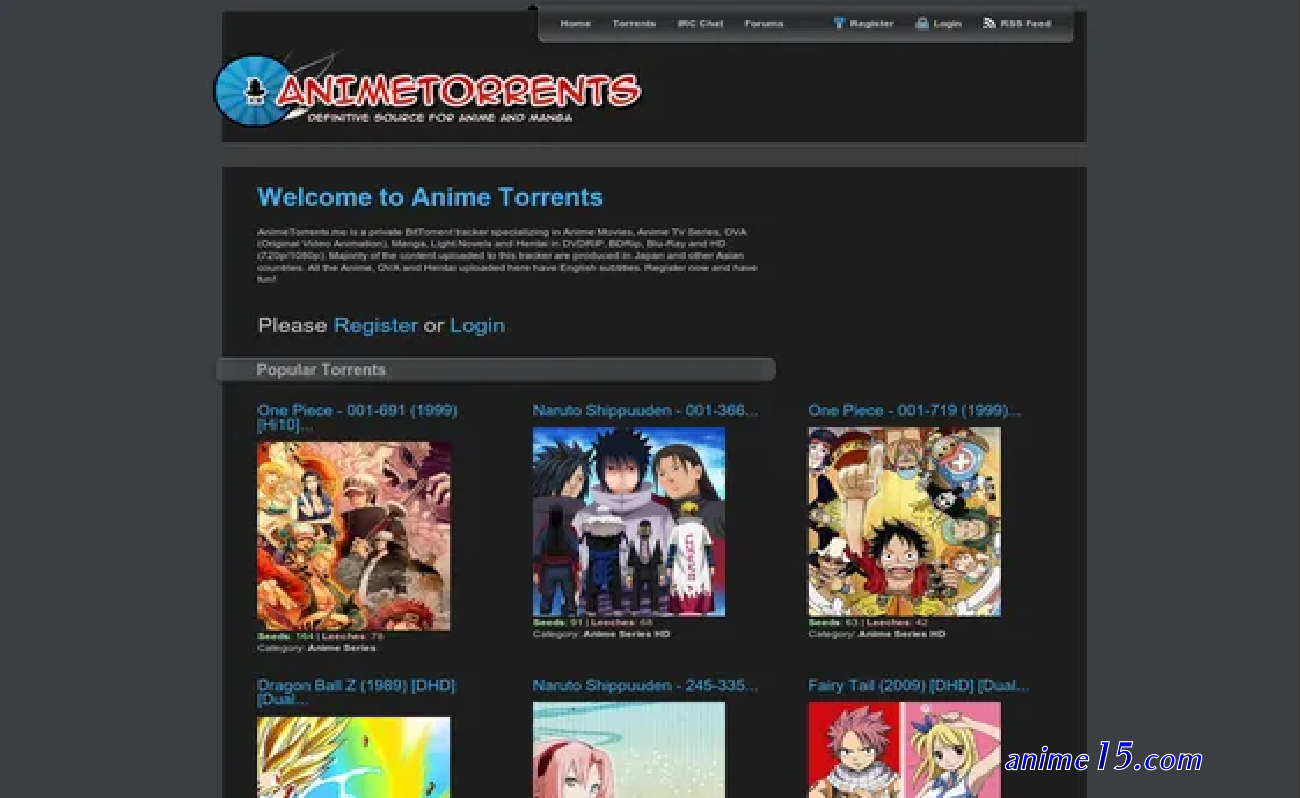Click the Register icon in top bar
The height and width of the screenshot is (798, 1302).
pos(839,23)
